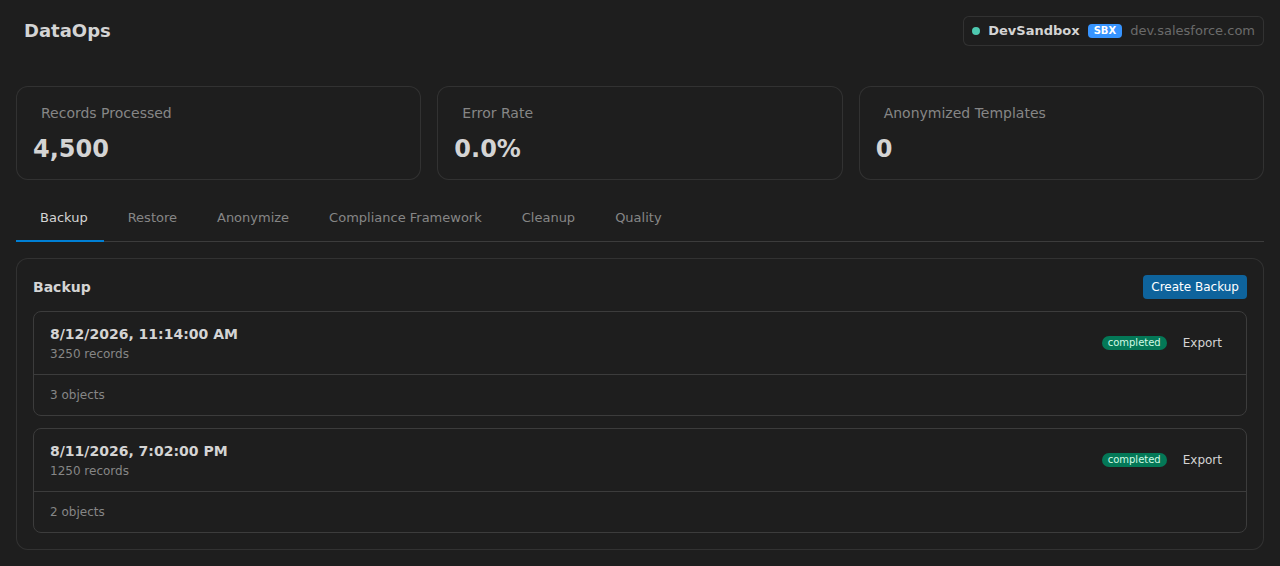Click the 0.0% error rate value
The height and width of the screenshot is (566, 1280).
[488, 149]
